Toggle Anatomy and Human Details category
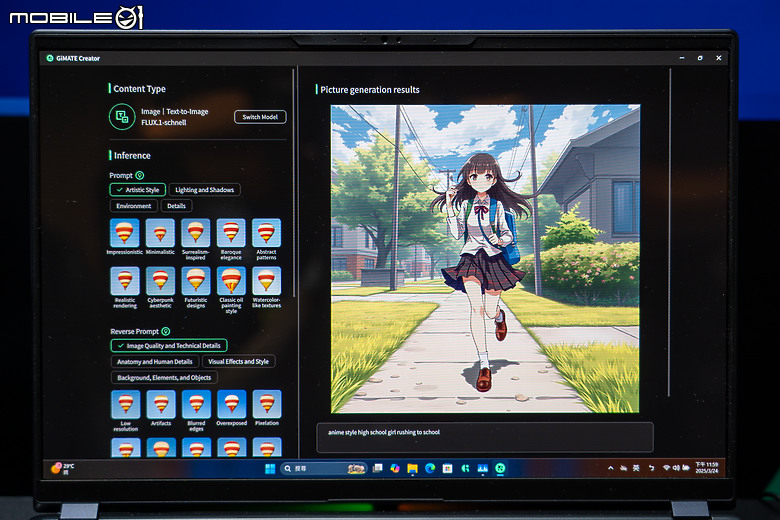The height and width of the screenshot is (520, 780). (x=155, y=362)
